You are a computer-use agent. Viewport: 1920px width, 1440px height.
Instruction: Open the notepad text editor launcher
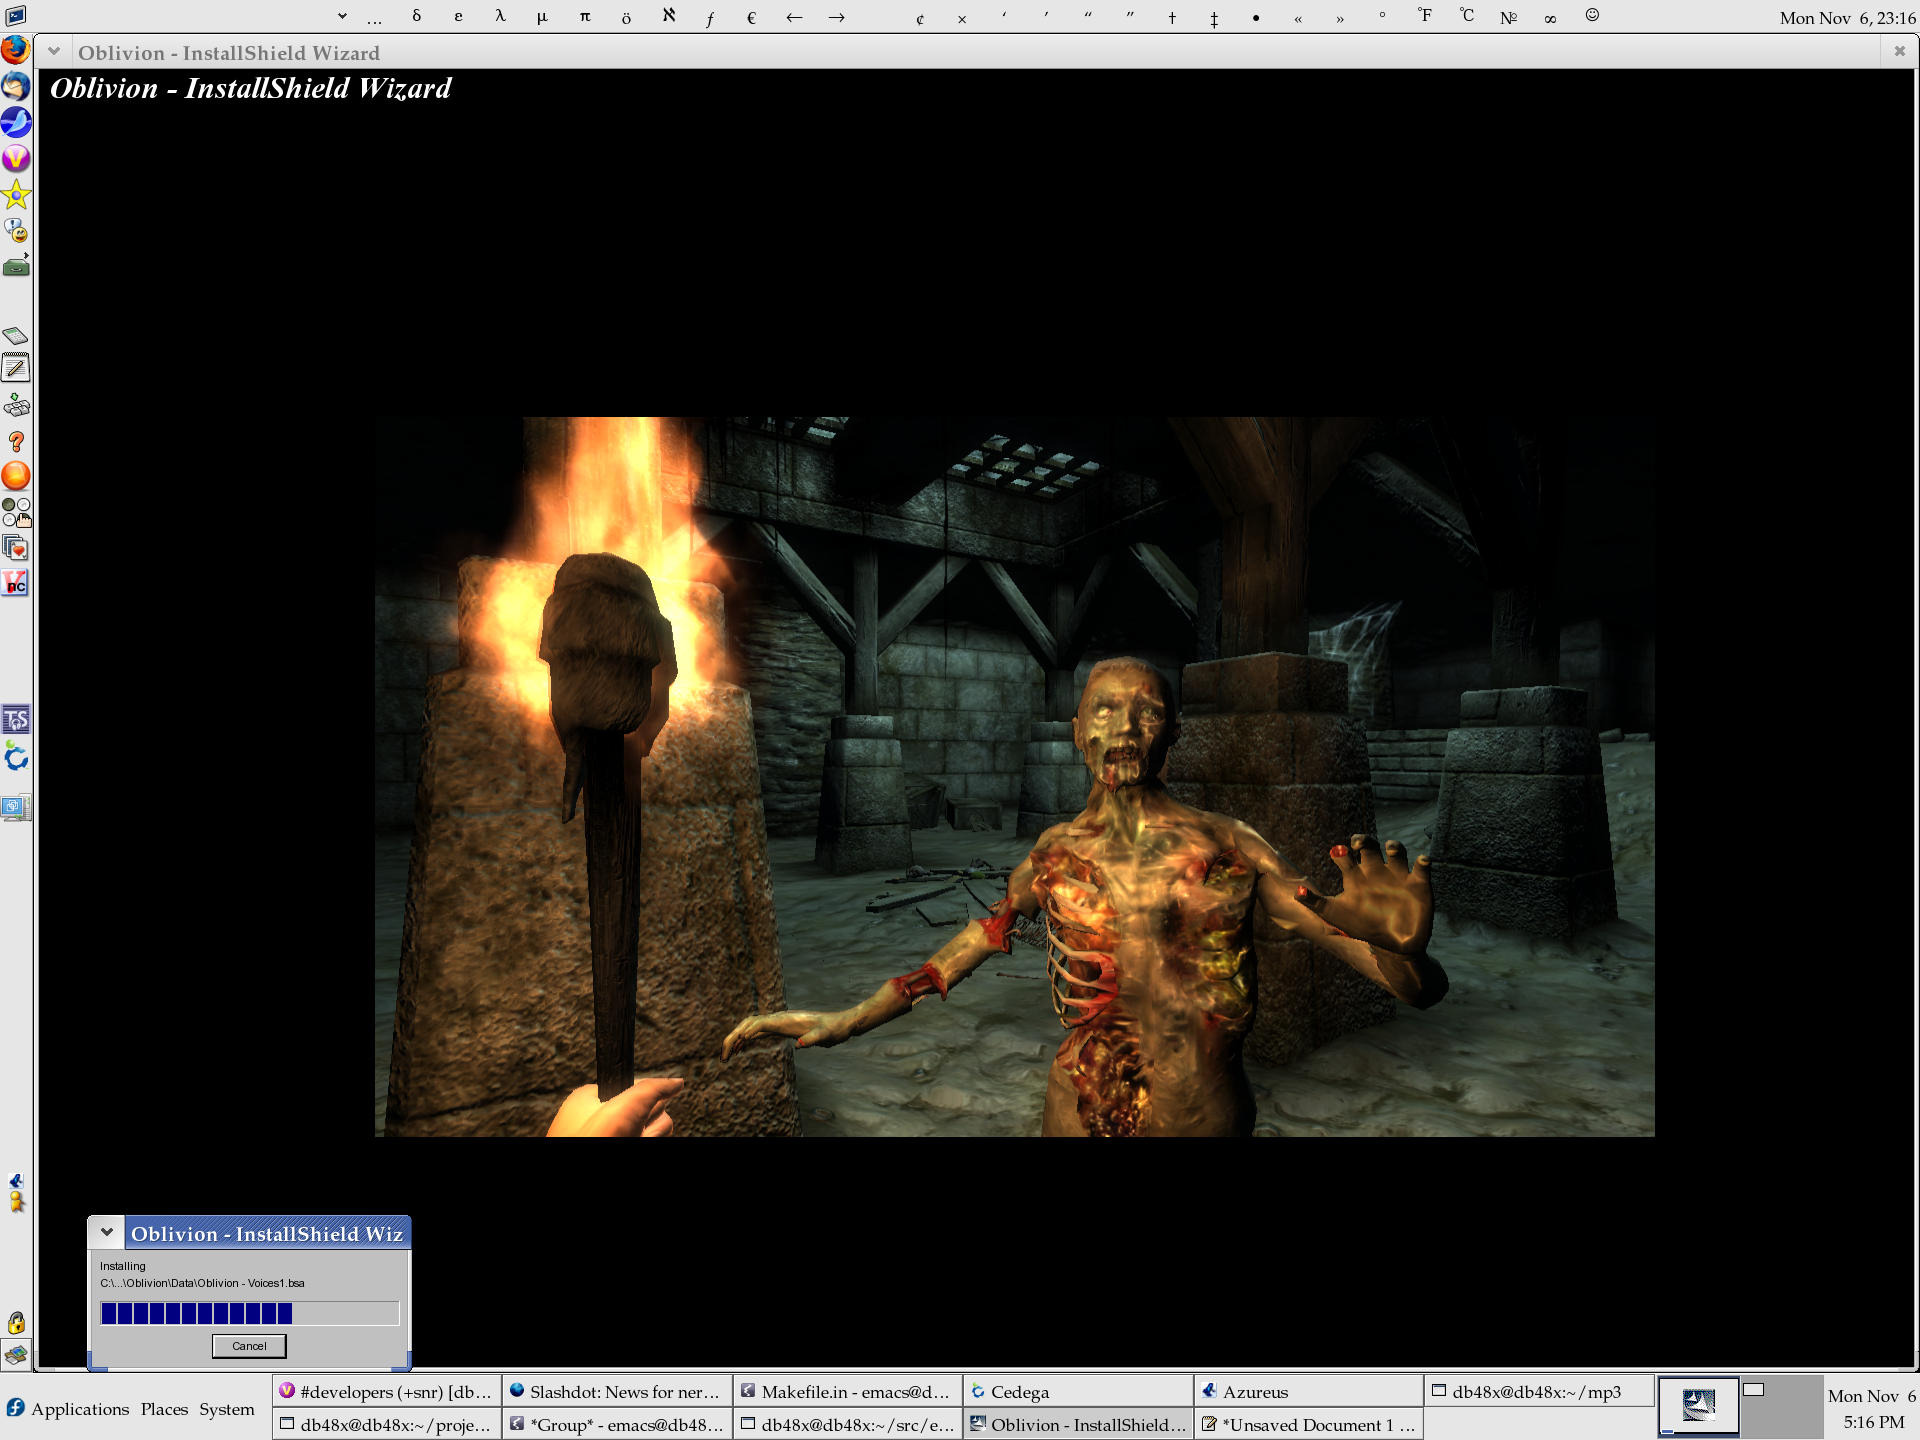pos(16,368)
